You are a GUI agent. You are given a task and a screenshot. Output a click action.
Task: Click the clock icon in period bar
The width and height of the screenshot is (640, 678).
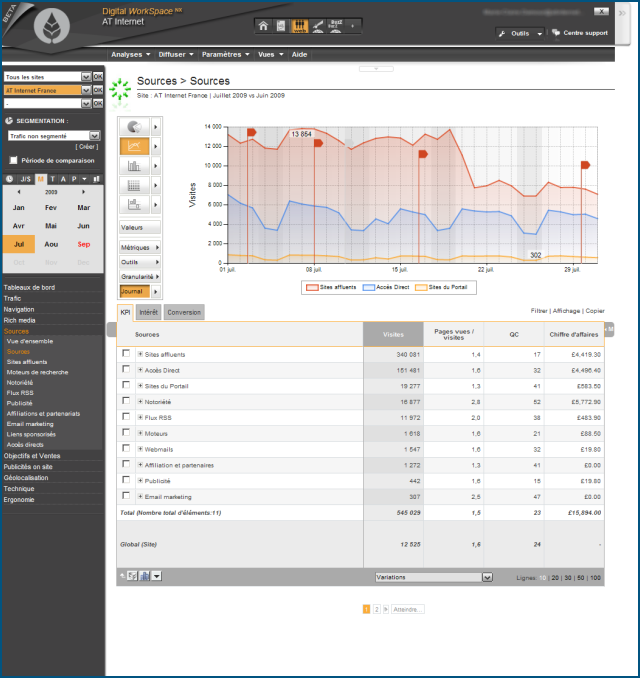coord(10,179)
